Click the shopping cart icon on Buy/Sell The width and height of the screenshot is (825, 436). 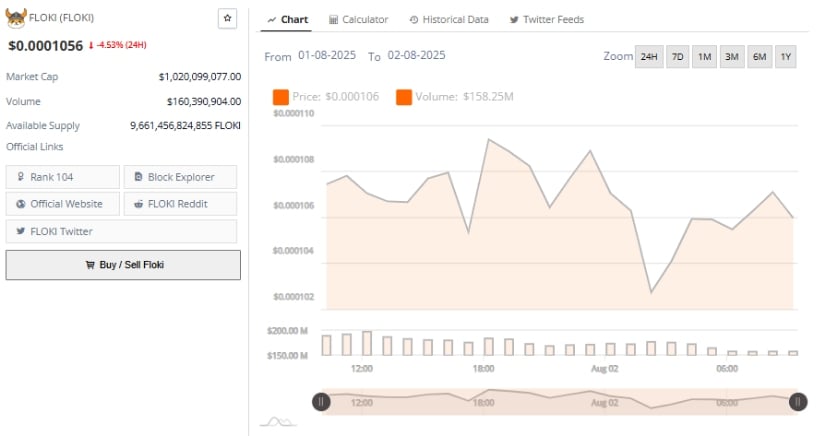[x=90, y=265]
